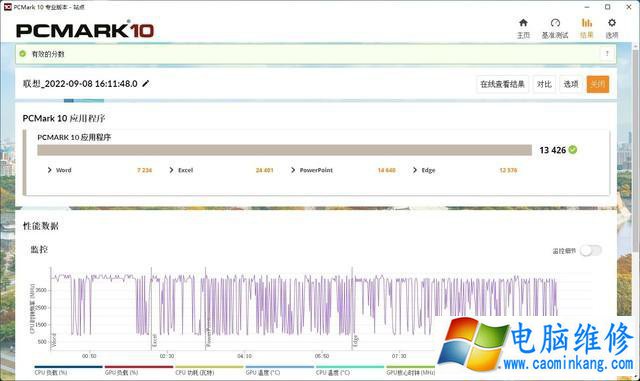Click the pencil icon to rename result
This screenshot has width=640, height=381.
[146, 84]
